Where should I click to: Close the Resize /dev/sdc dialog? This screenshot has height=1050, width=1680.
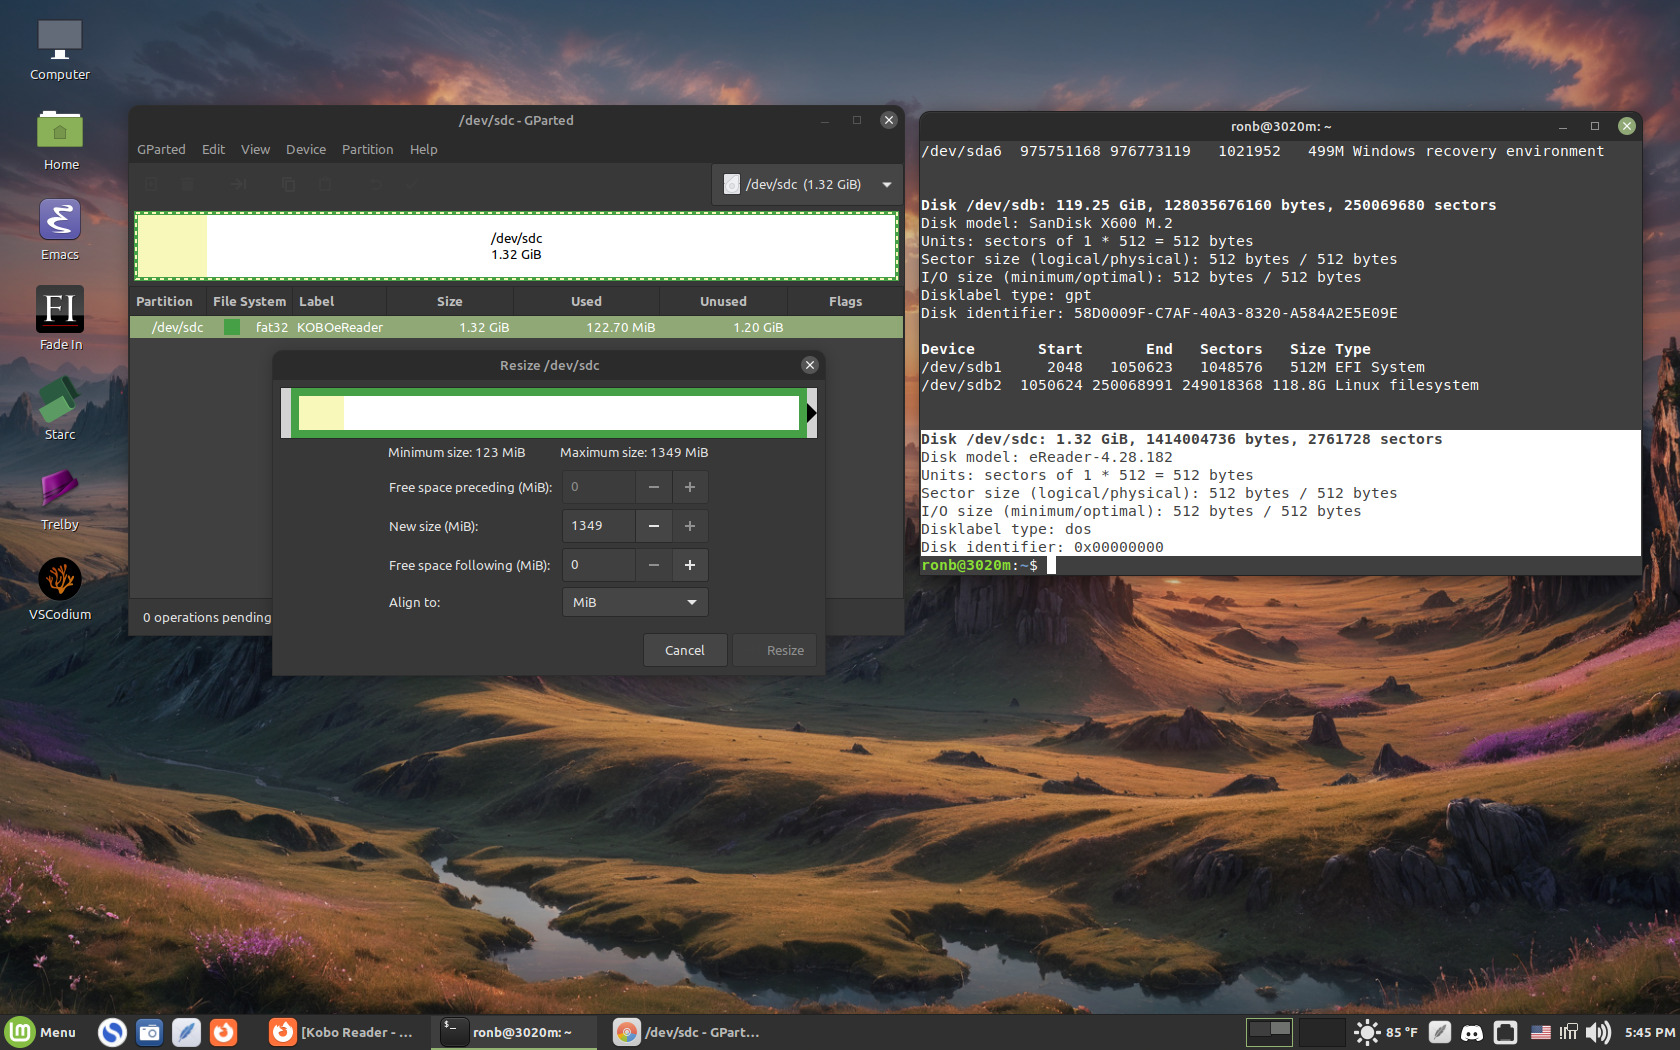(x=810, y=365)
